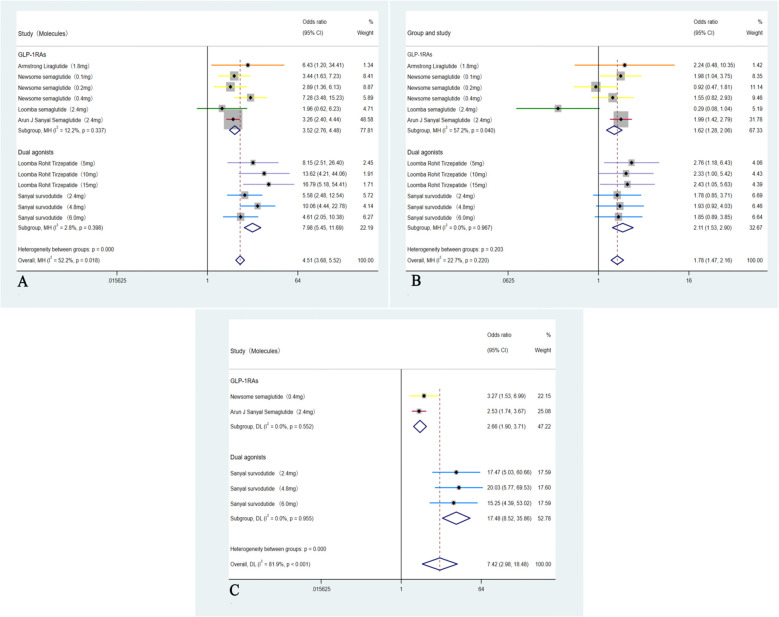
Task: Click "Subgroup, MH (I² = 12.2%, p = 0.337)"
Action: click(x=62, y=131)
